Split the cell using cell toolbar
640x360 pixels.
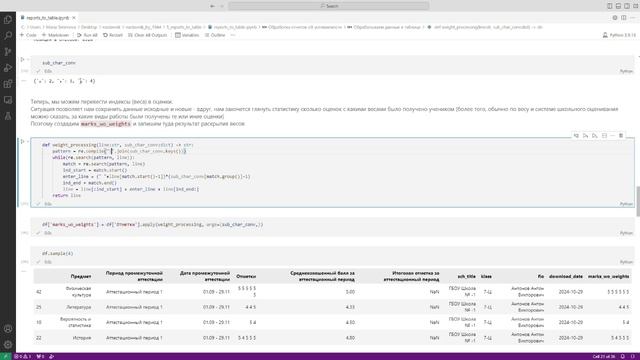[604, 136]
